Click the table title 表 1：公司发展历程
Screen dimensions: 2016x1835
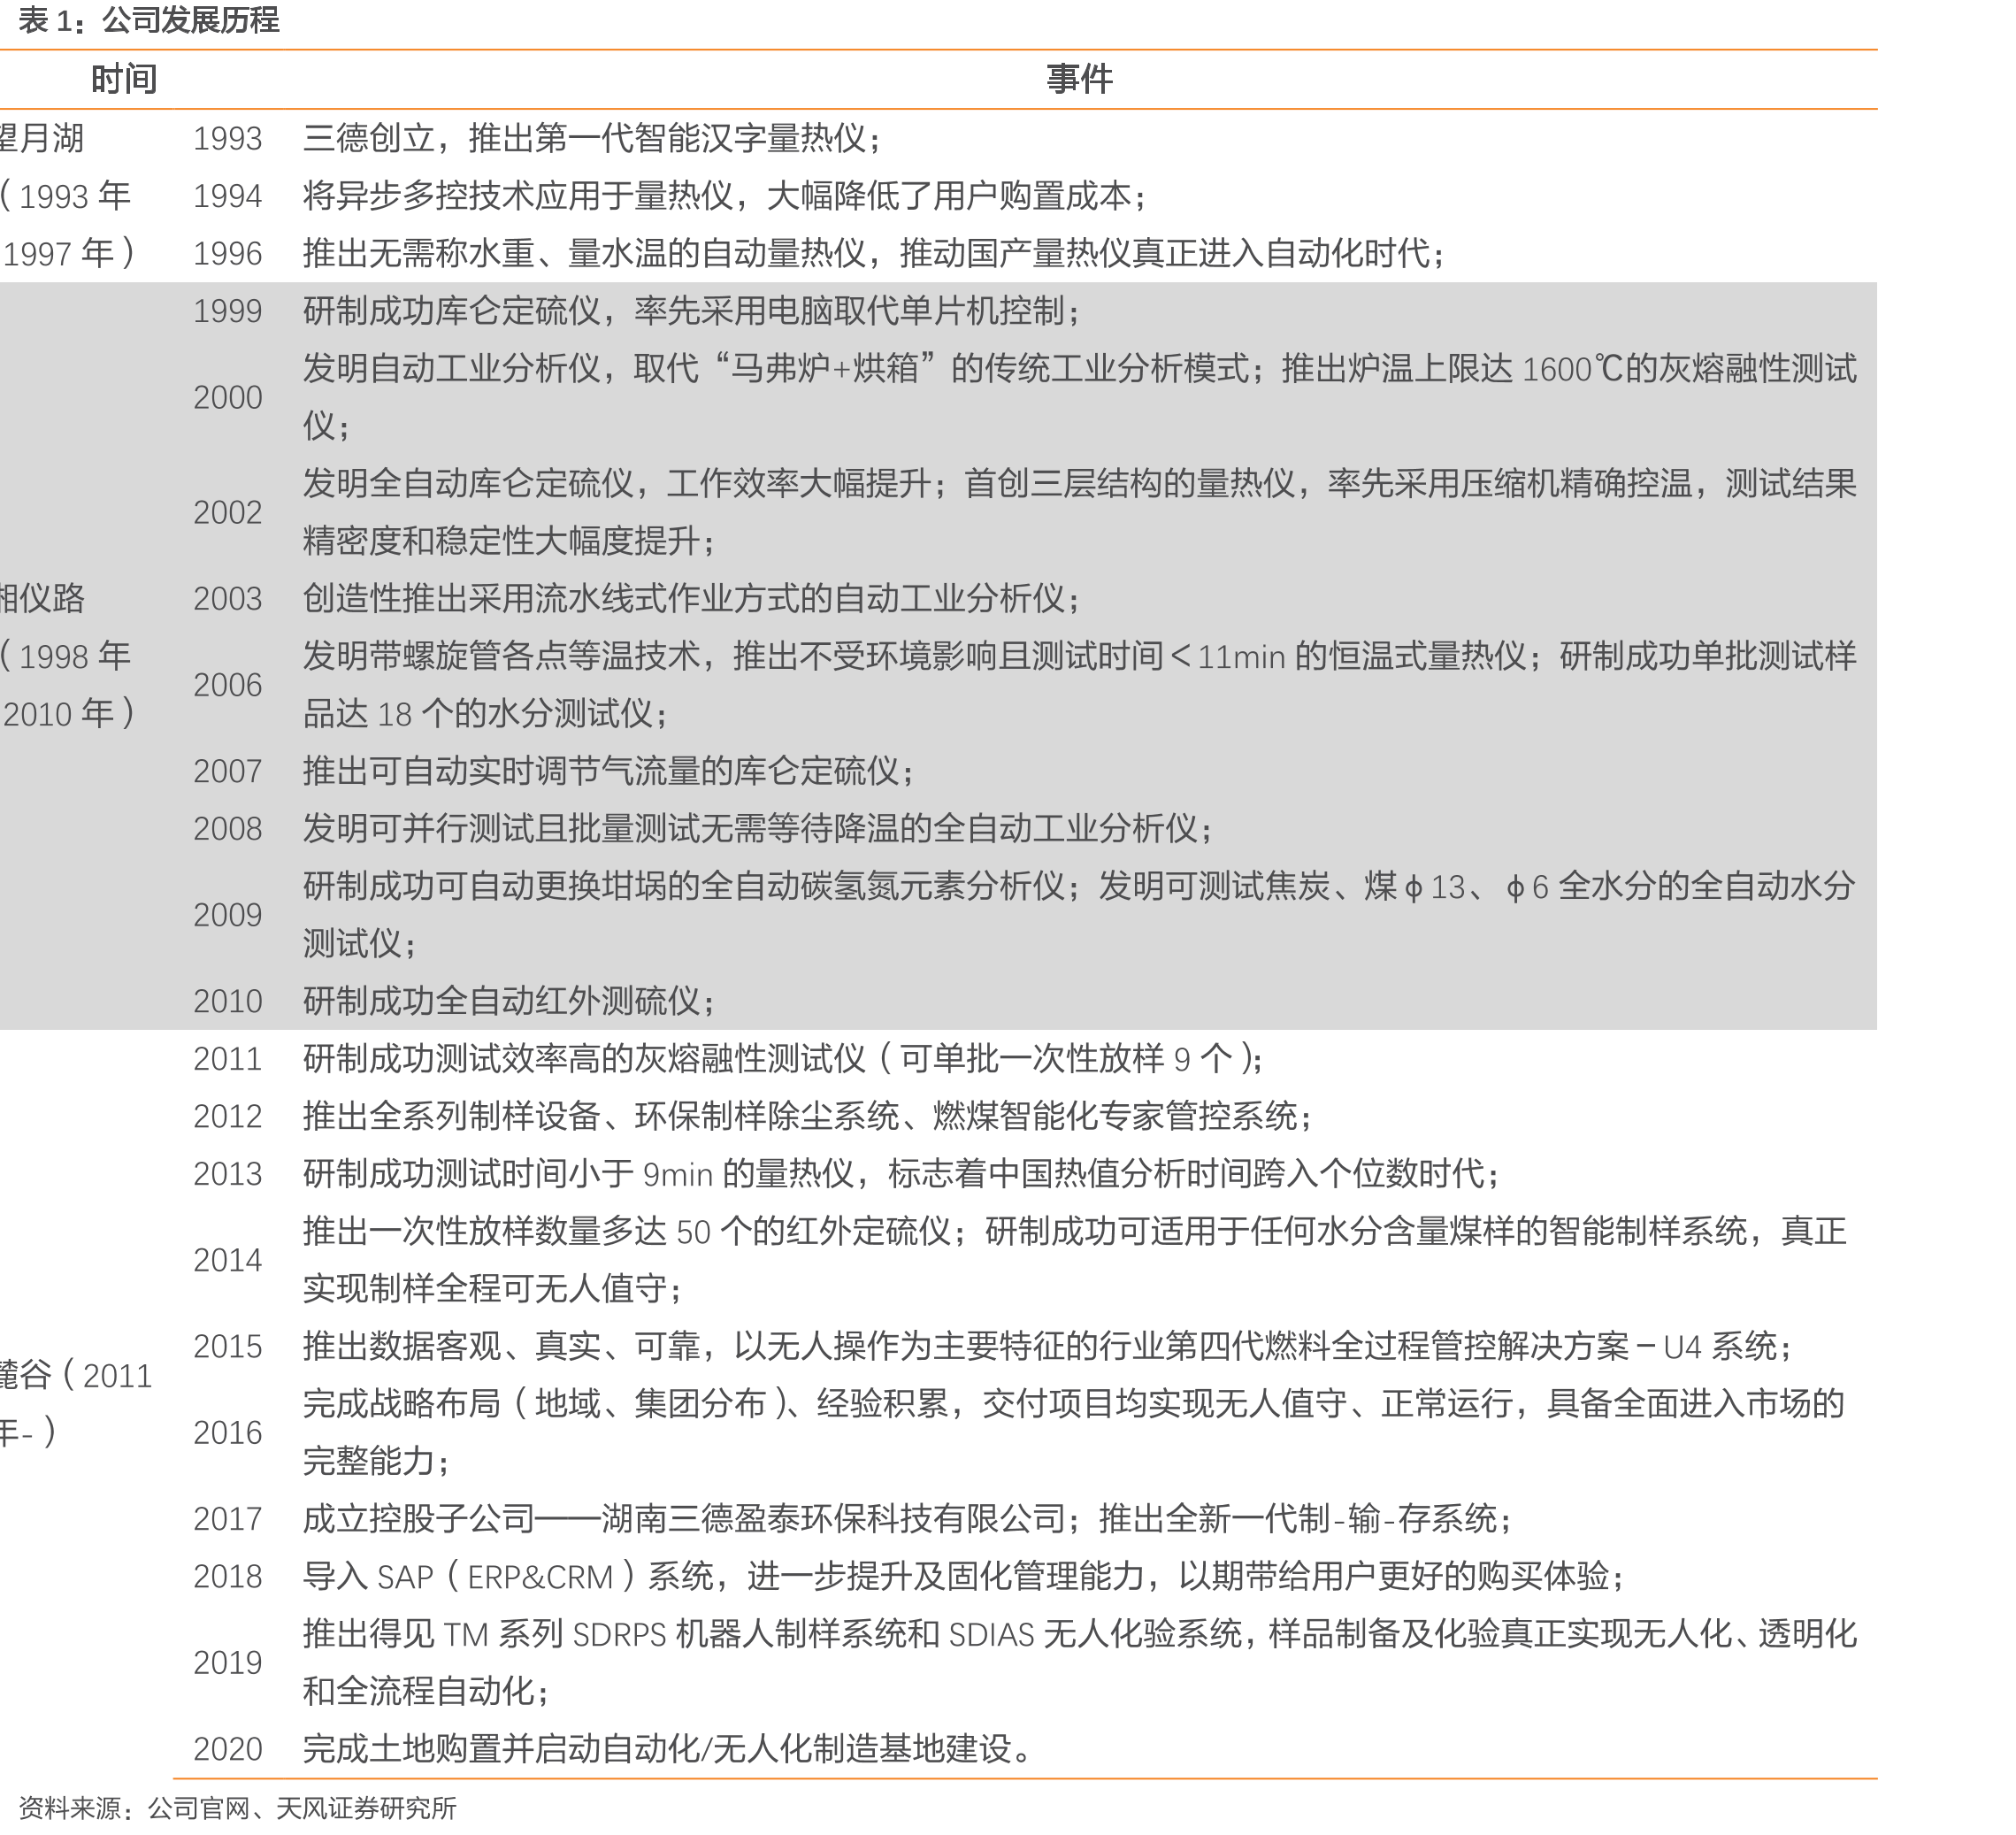149,20
